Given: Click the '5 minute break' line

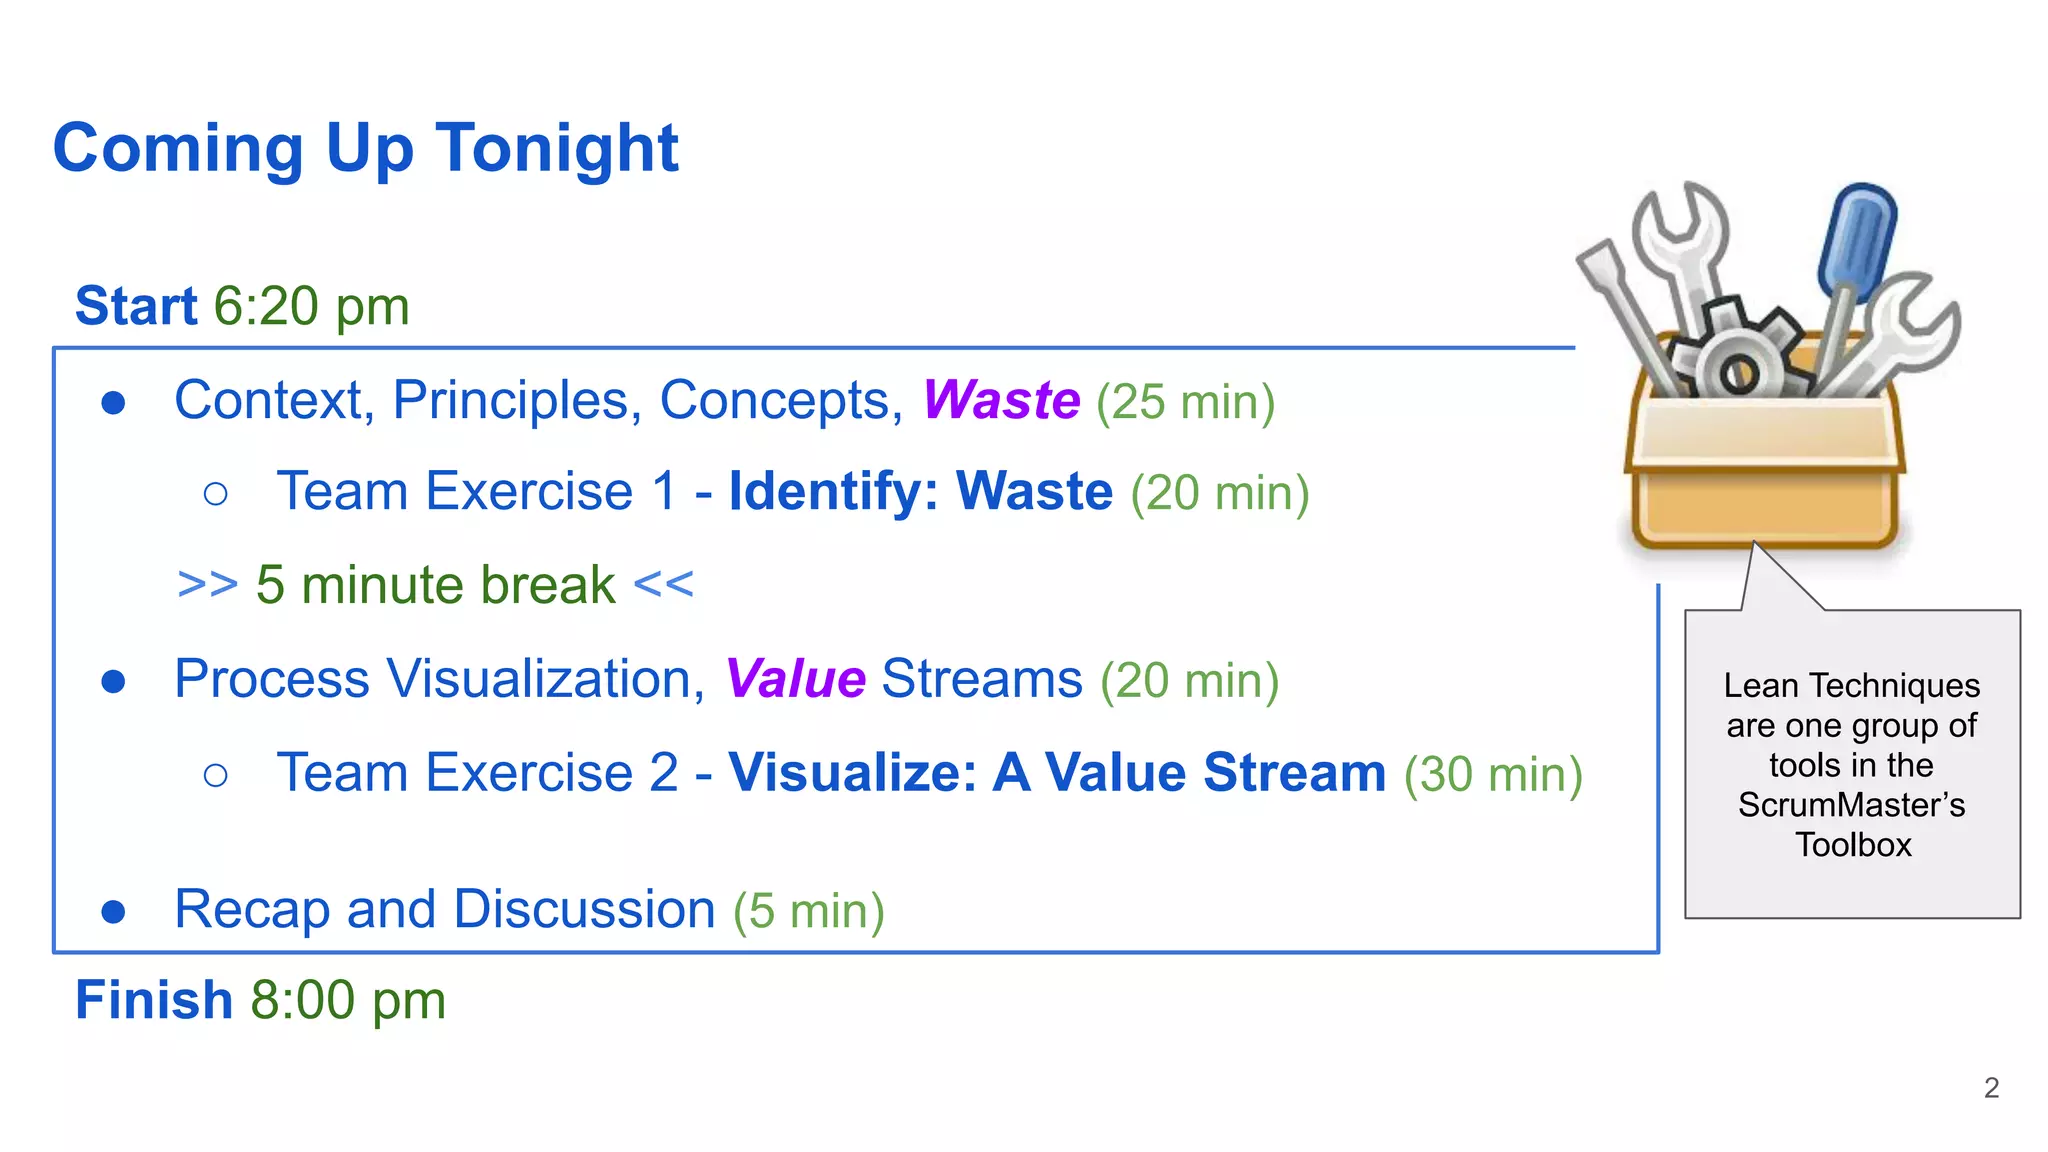Looking at the screenshot, I should tap(435, 585).
